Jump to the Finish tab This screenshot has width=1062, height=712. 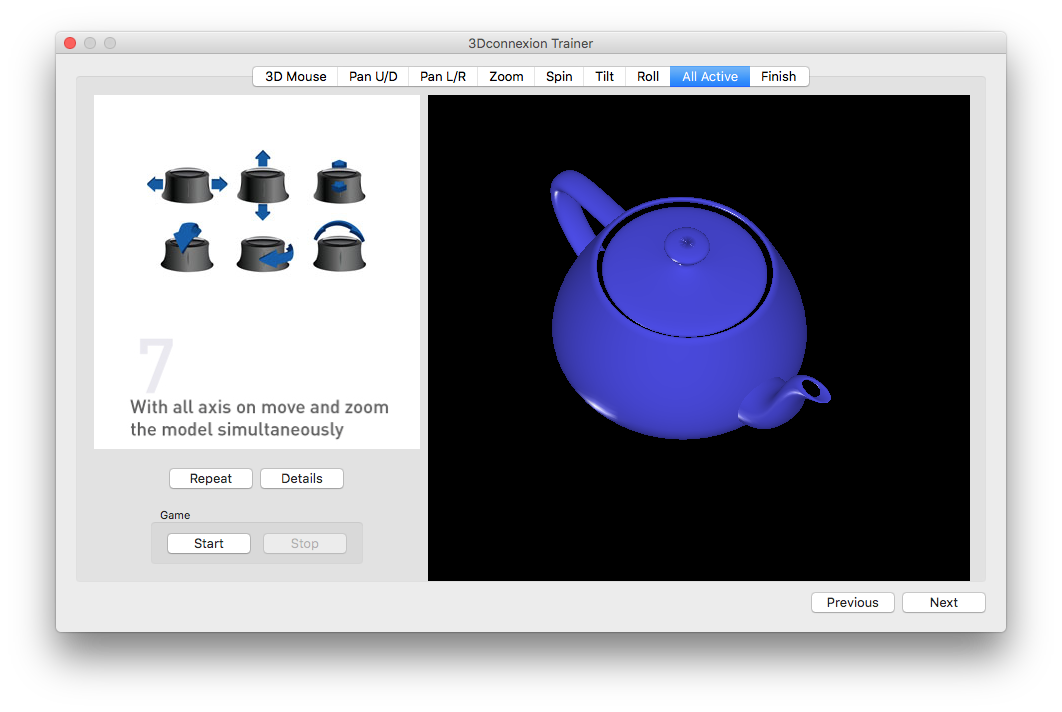point(778,76)
